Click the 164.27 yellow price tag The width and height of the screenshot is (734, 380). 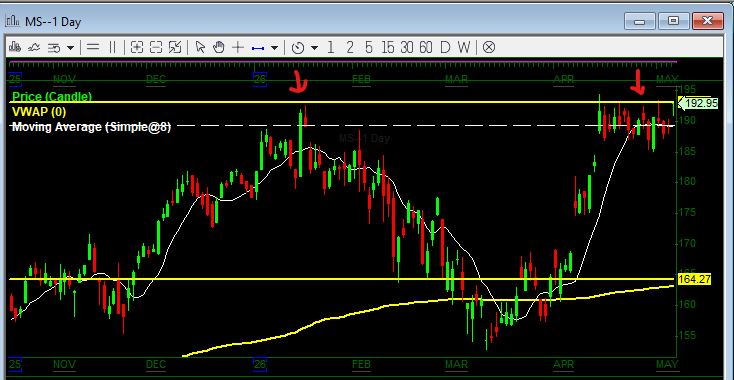(694, 279)
